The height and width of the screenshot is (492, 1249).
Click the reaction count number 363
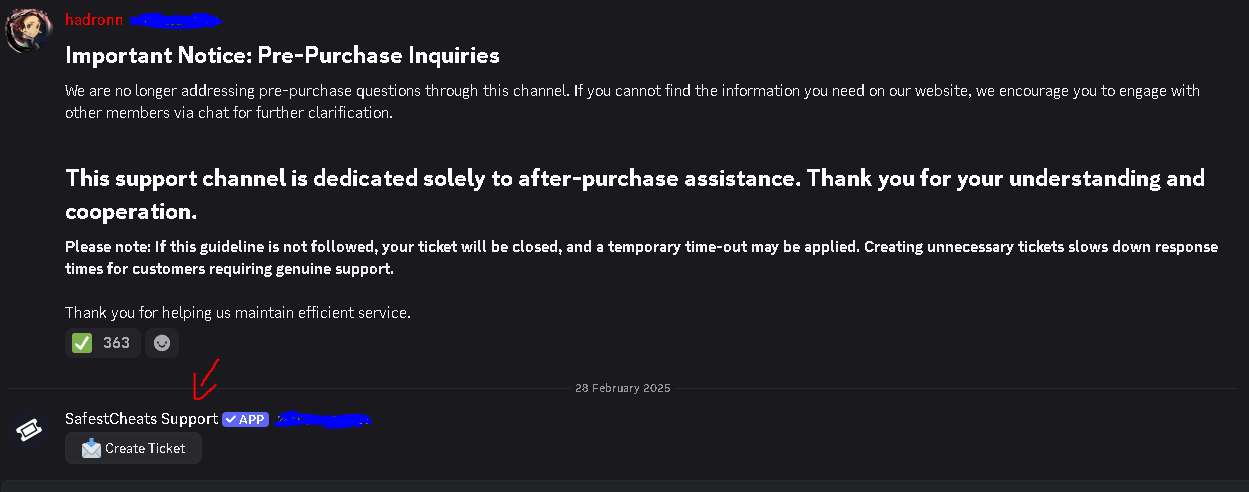116,343
